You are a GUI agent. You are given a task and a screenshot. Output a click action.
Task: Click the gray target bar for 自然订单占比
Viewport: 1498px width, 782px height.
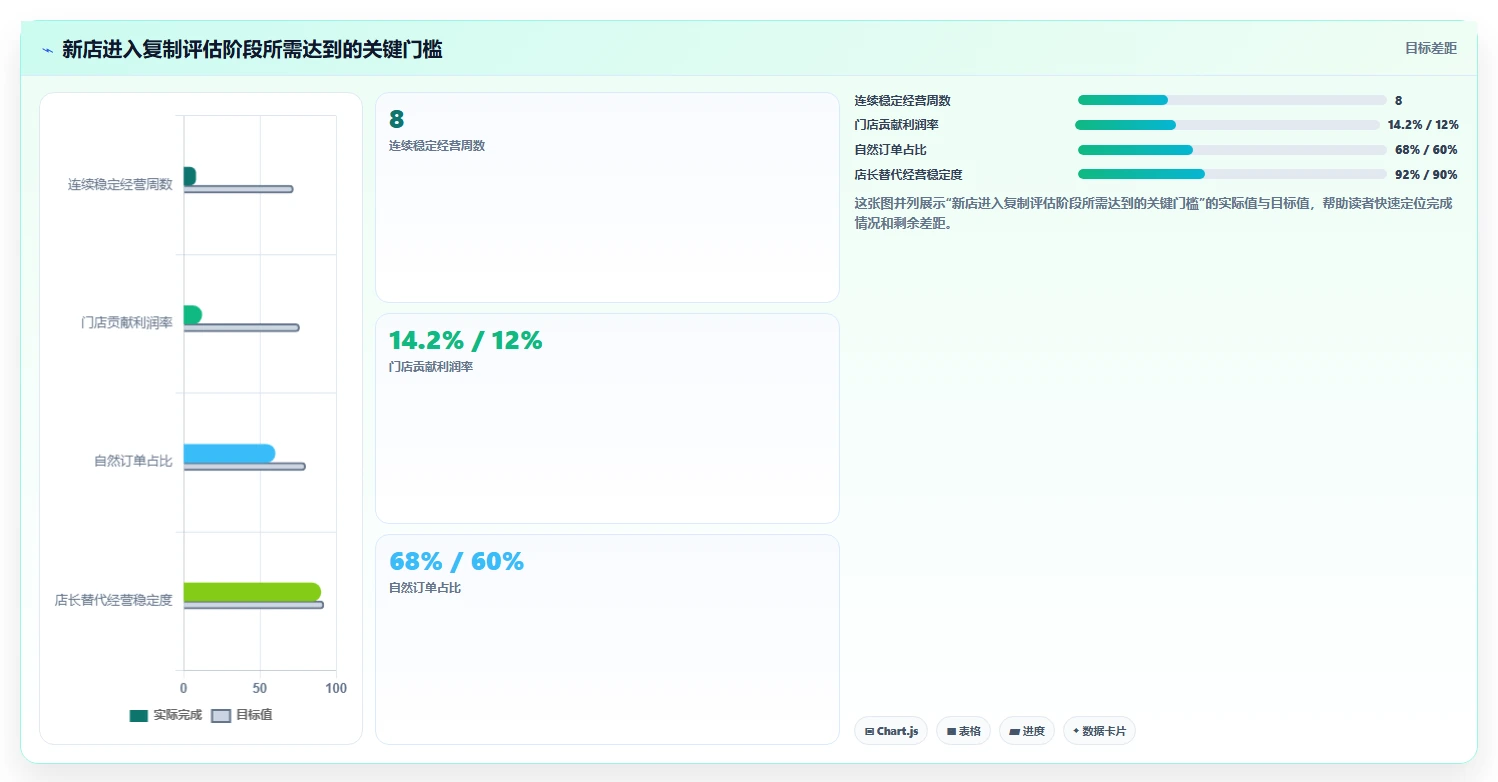pyautogui.click(x=244, y=466)
